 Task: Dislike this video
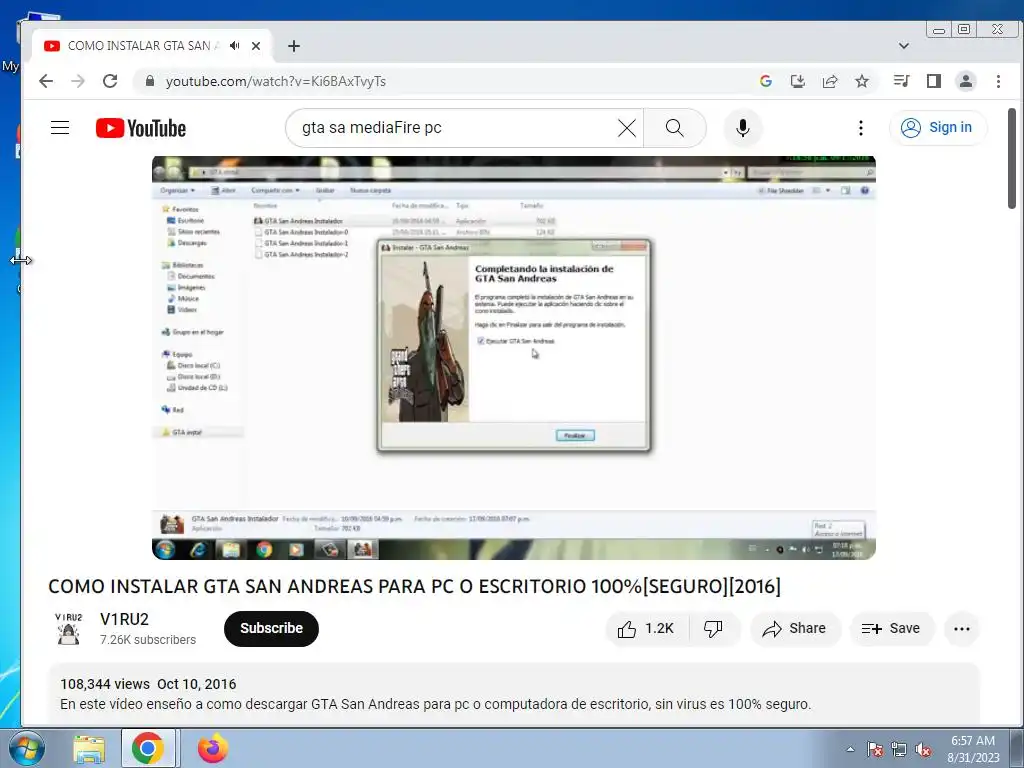click(713, 628)
